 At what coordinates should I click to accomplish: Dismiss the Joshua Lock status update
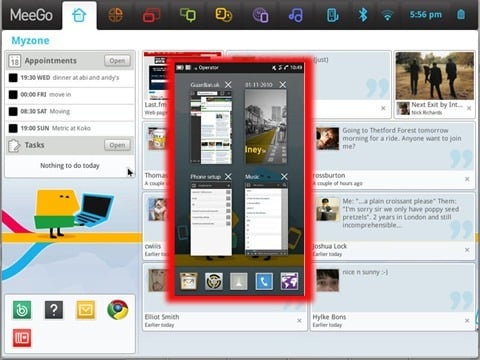pyautogui.click(x=467, y=250)
